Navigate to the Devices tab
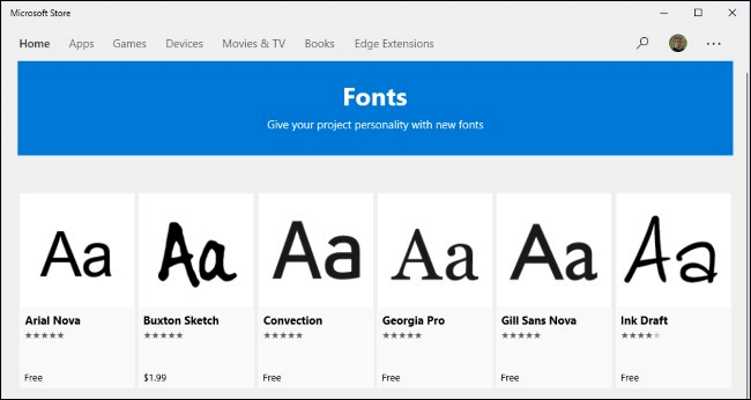The width and height of the screenshot is (751, 400). tap(184, 44)
